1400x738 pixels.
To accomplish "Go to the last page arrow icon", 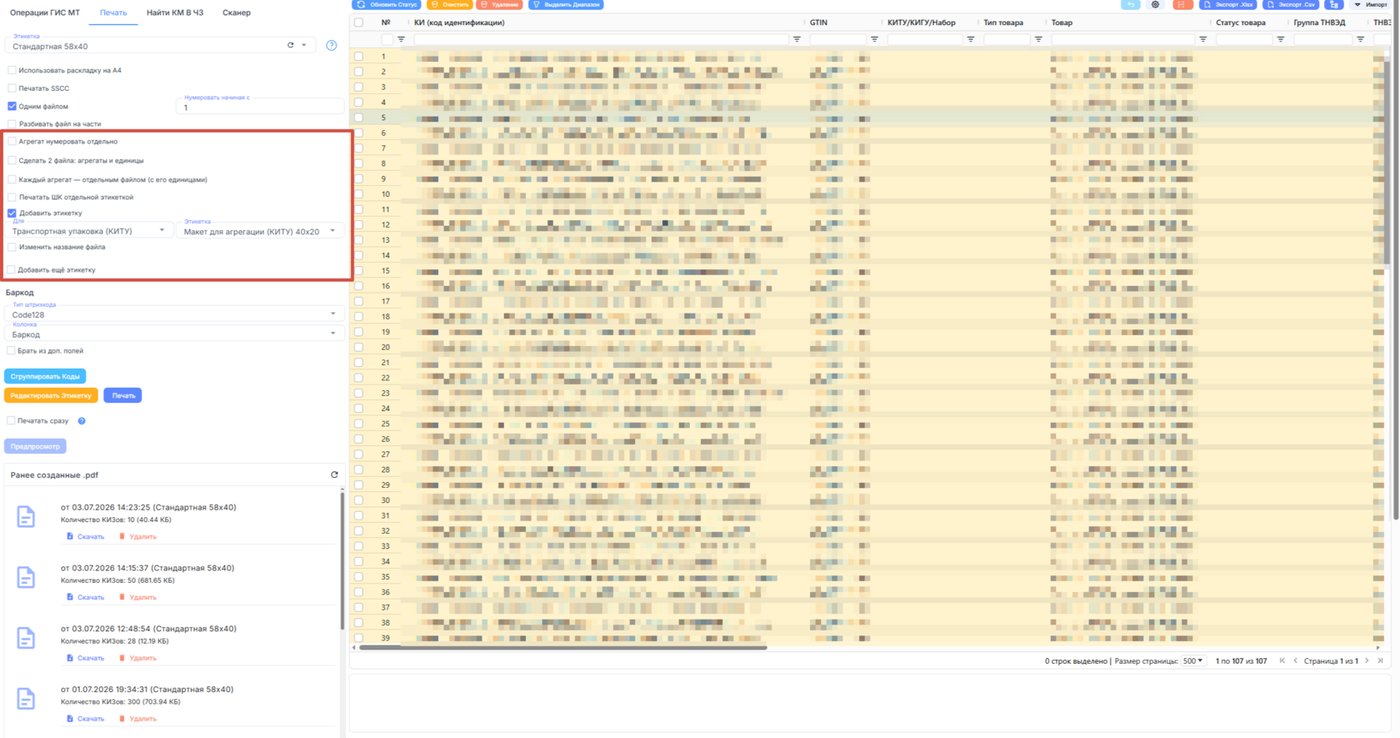I will (1380, 661).
